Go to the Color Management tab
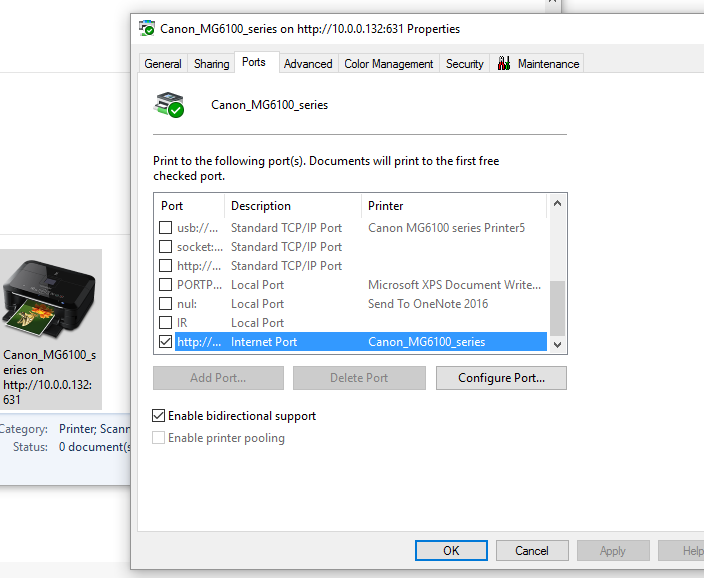Image resolution: width=704 pixels, height=578 pixels. (x=388, y=64)
